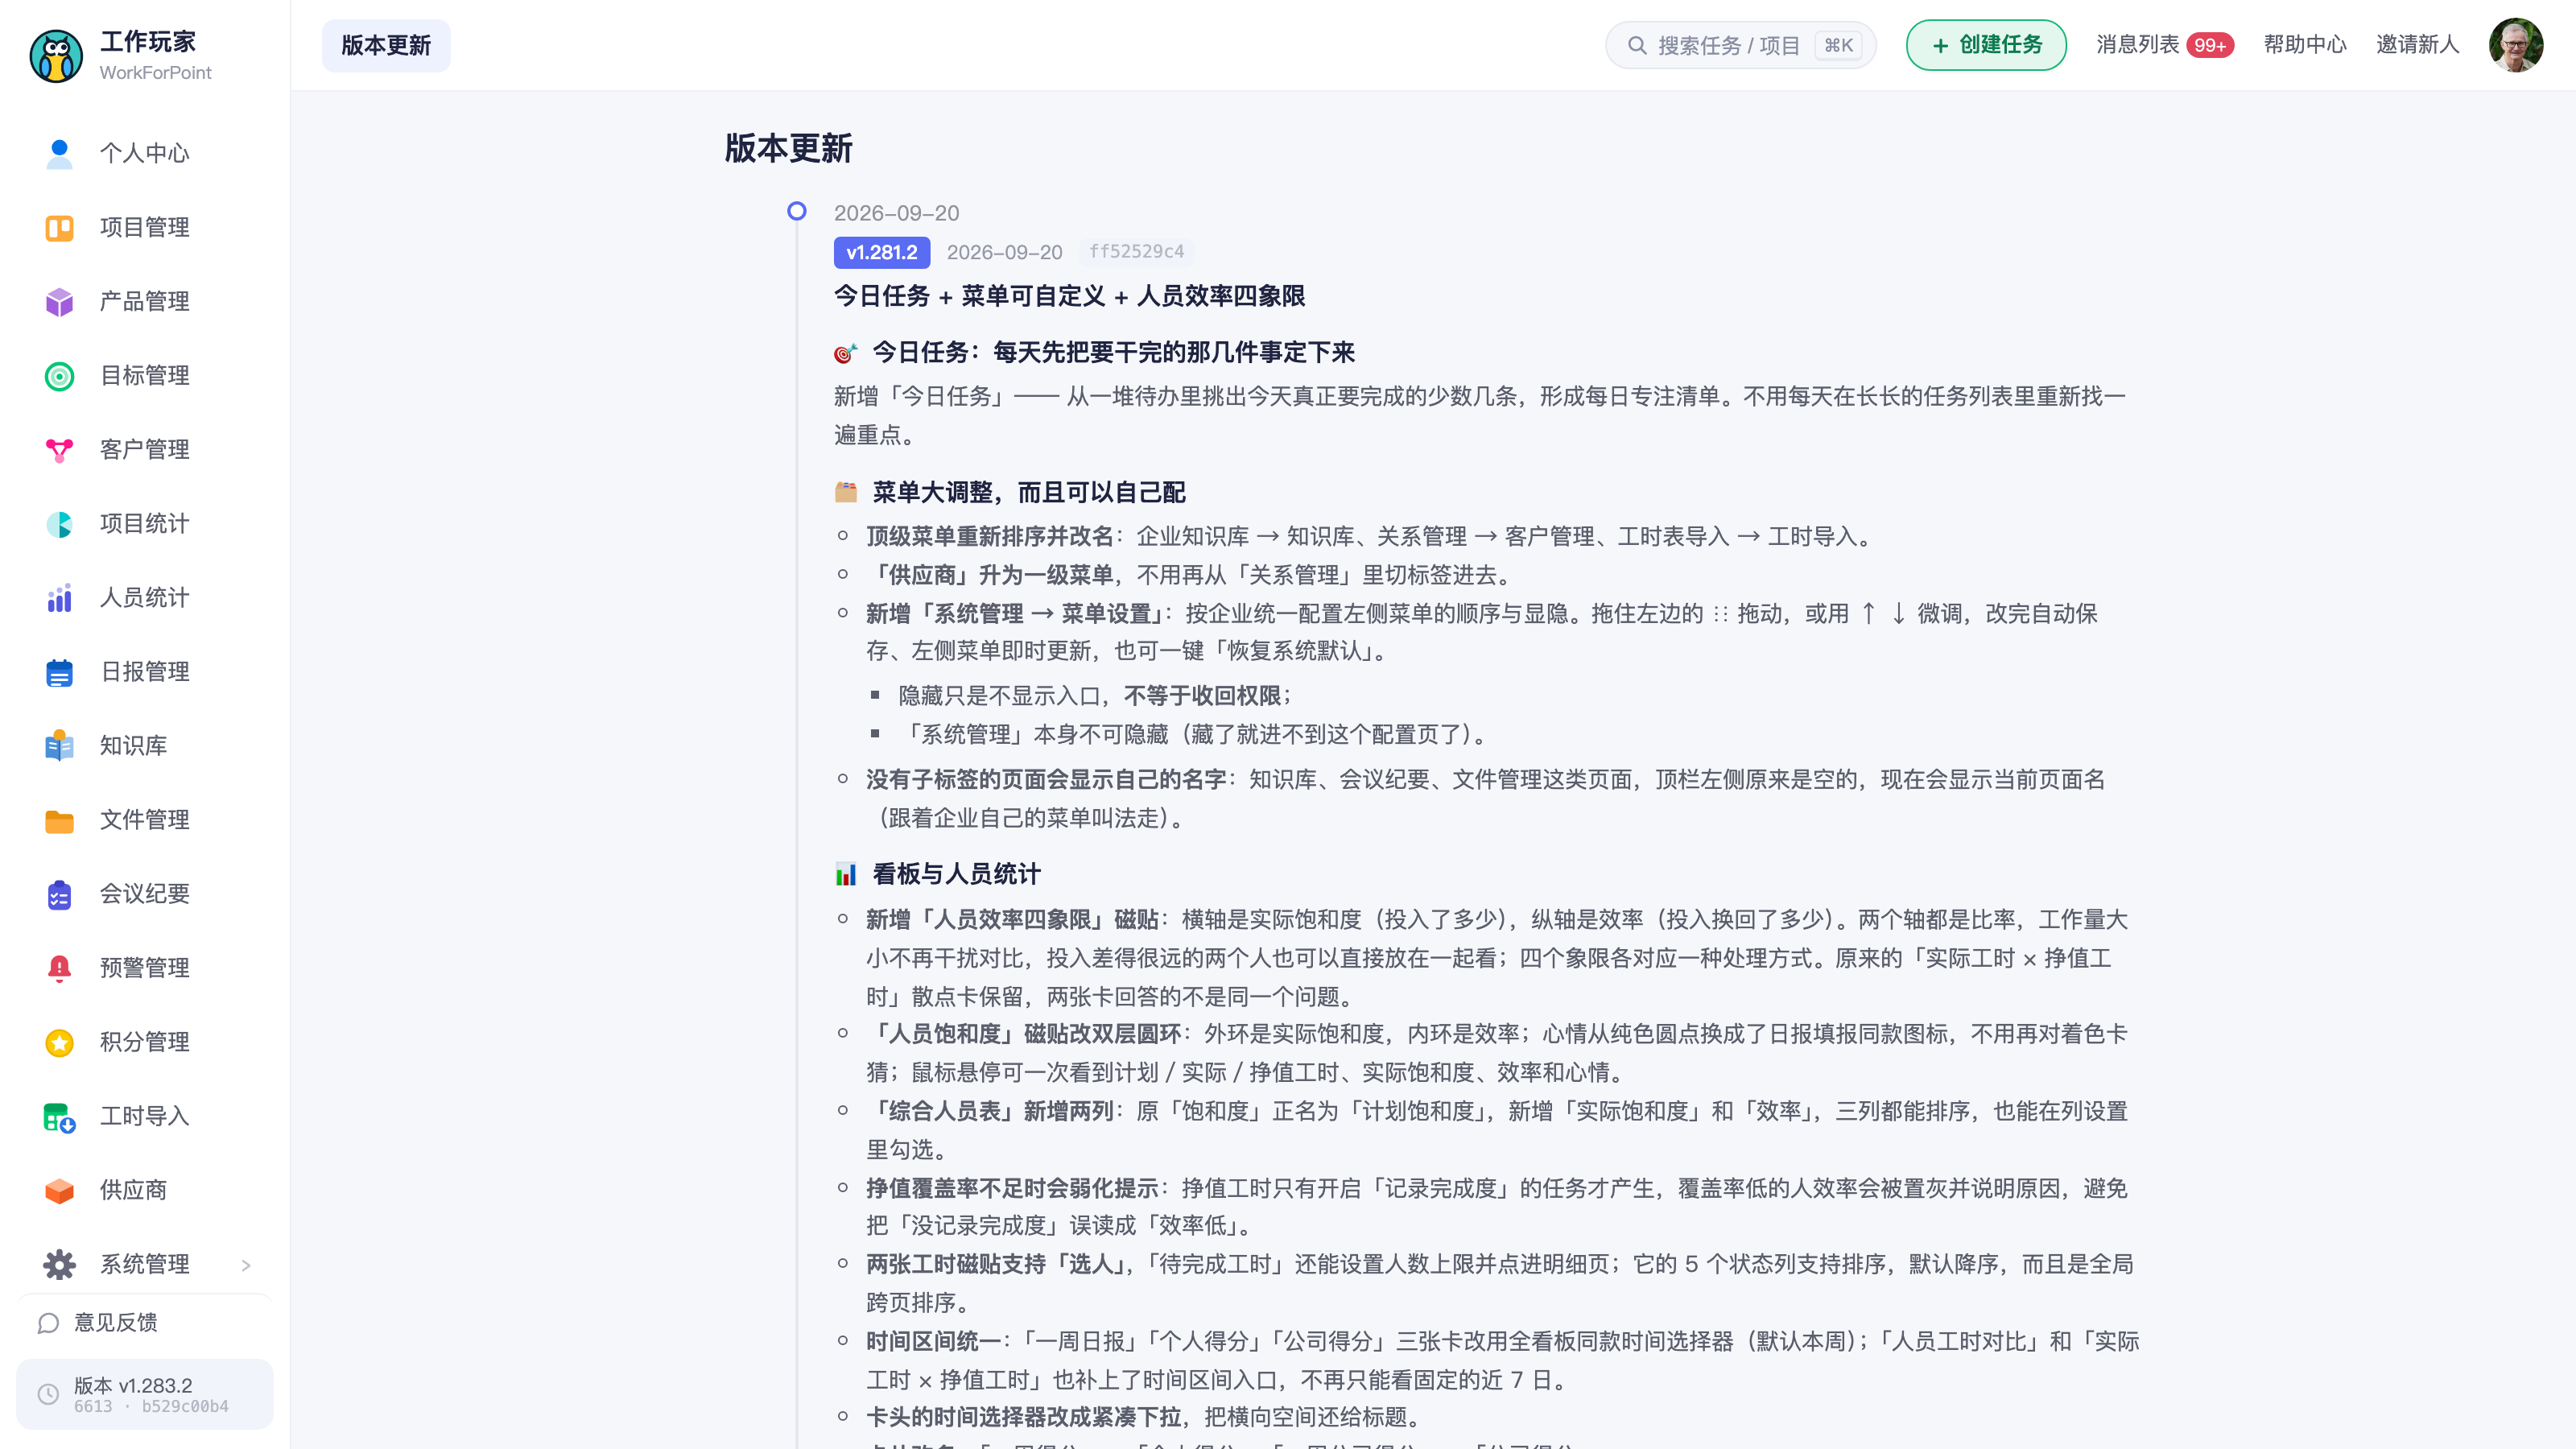Viewport: 2576px width, 1449px height.
Task: Open the 项目管理 menu item
Action: click(x=145, y=227)
